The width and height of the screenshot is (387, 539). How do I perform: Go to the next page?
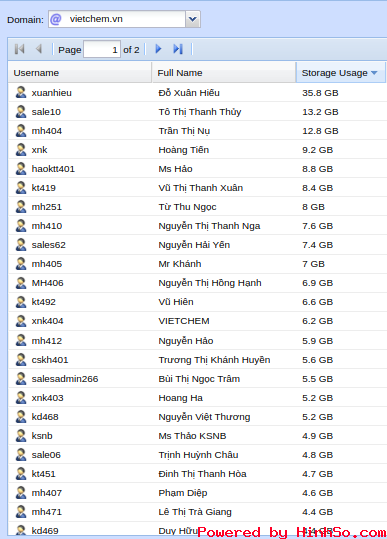pyautogui.click(x=158, y=49)
